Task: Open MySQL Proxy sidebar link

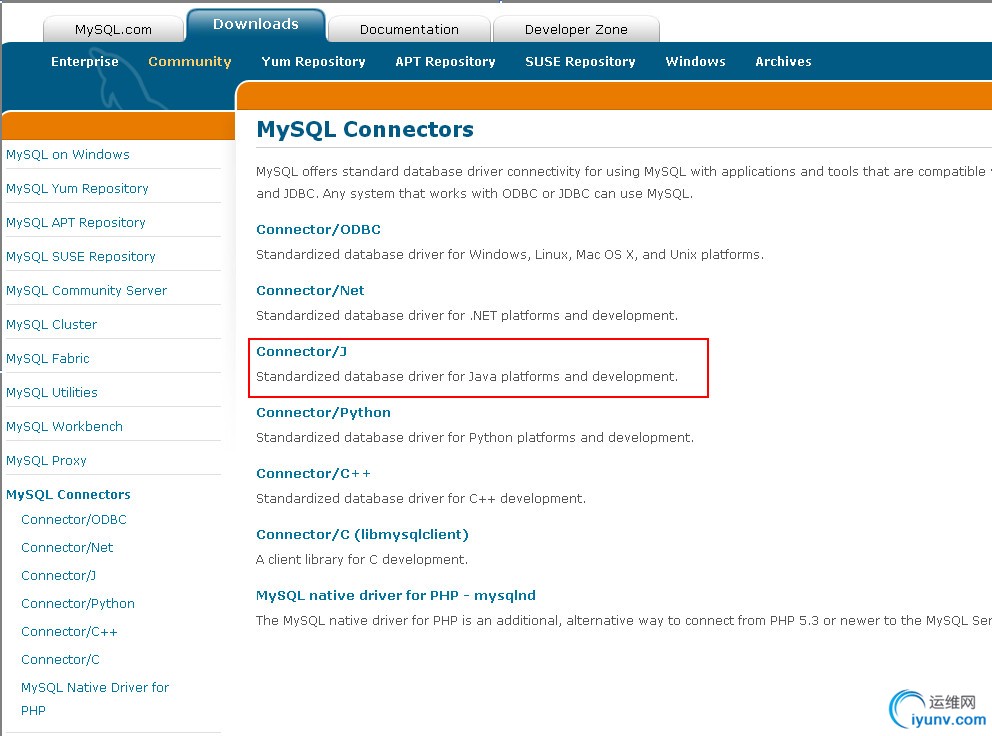Action: pyautogui.click(x=46, y=461)
